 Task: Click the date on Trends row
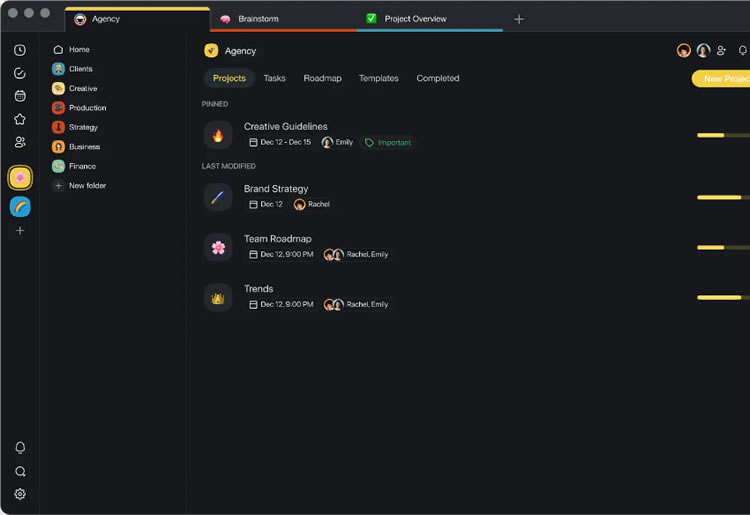coord(281,305)
